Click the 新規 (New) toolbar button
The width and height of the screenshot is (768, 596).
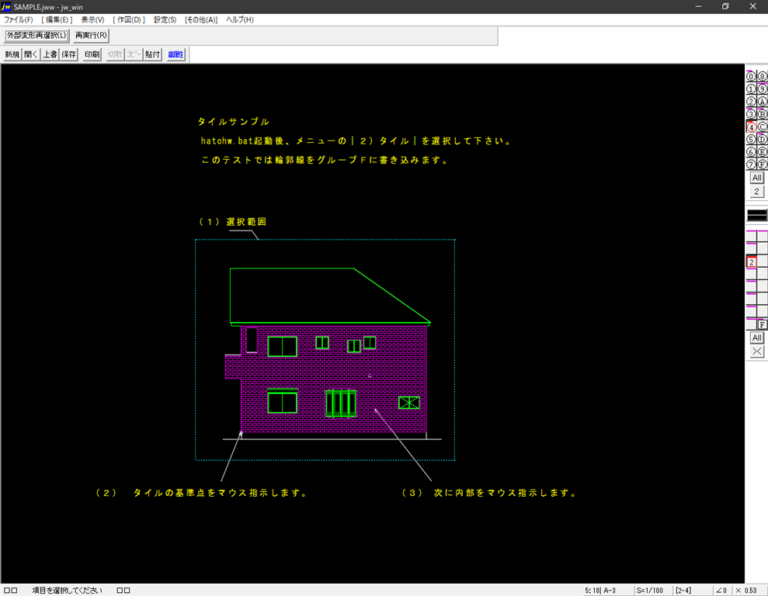click(x=12, y=55)
